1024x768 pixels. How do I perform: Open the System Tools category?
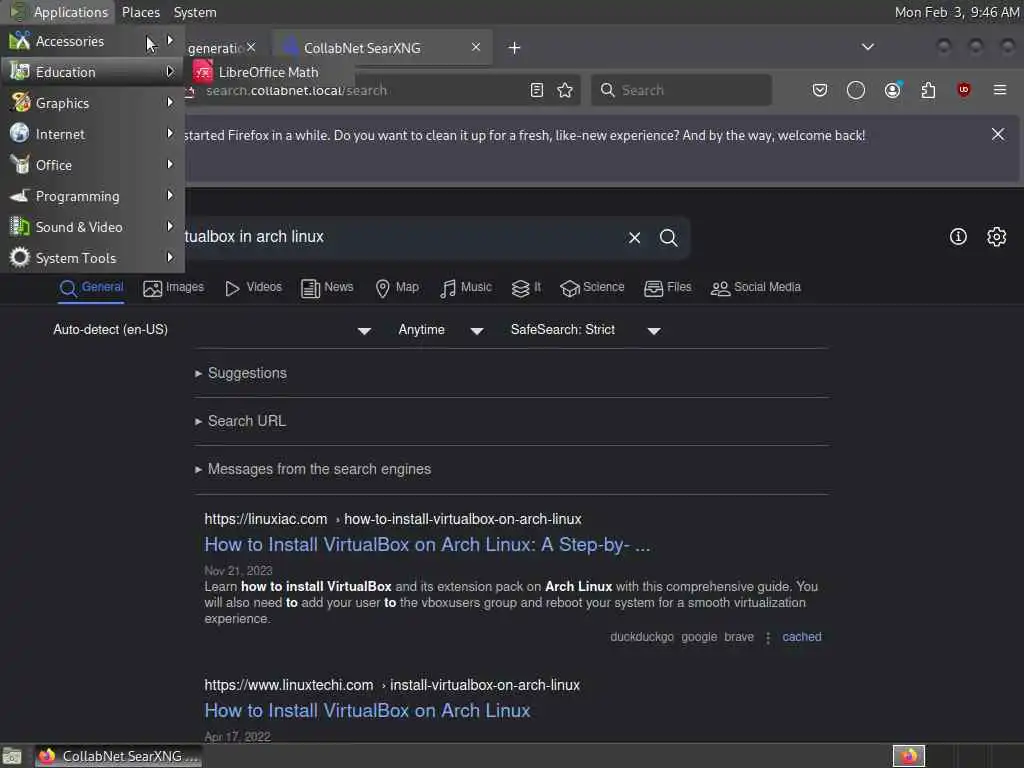(92, 258)
